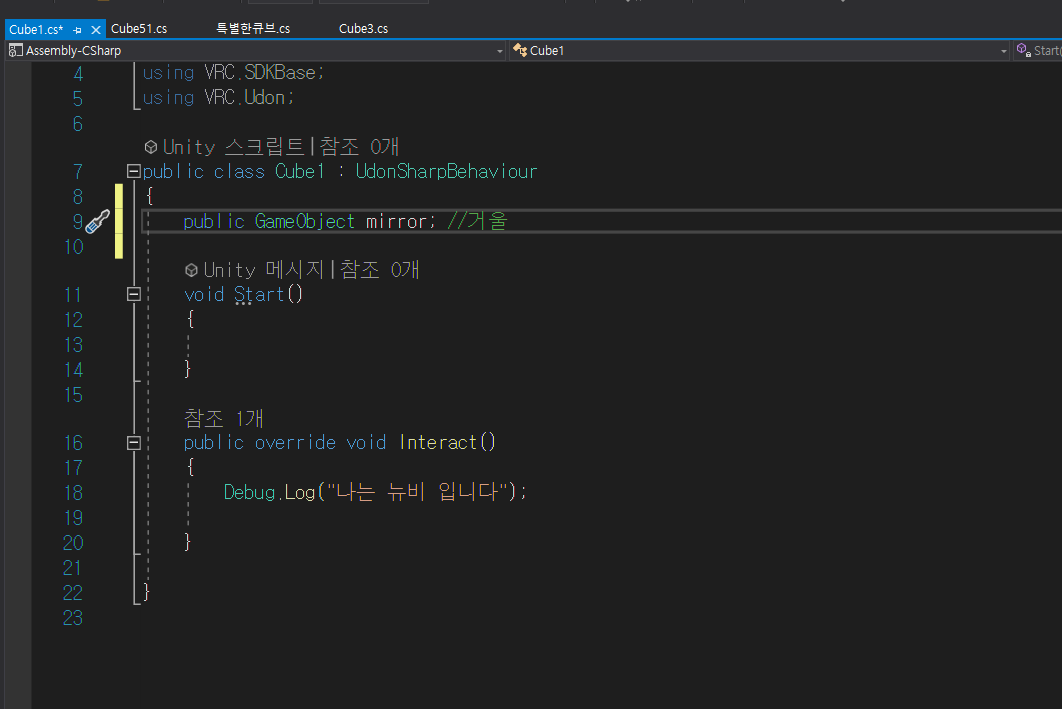This screenshot has width=1062, height=709.
Task: Collapse the Interact method block
Action: [x=133, y=443]
